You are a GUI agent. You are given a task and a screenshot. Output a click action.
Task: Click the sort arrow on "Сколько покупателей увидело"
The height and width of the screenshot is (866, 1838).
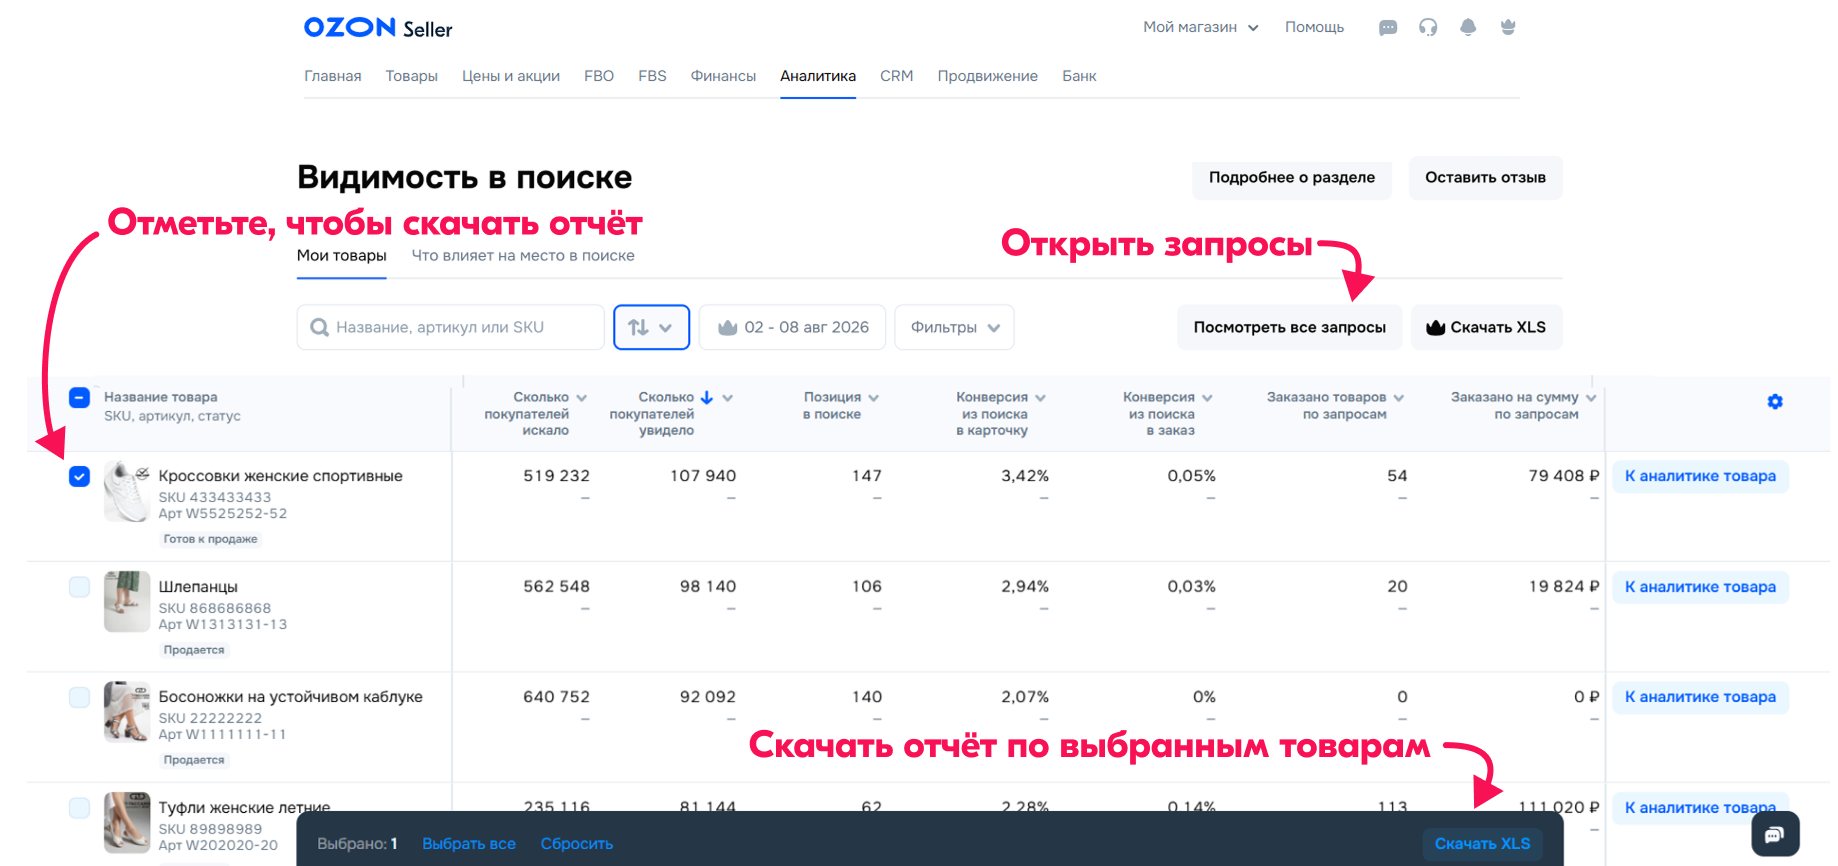707,397
